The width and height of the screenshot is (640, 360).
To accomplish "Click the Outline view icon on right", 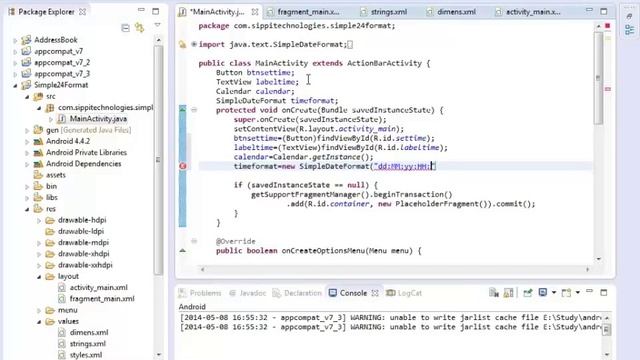I will 629,30.
